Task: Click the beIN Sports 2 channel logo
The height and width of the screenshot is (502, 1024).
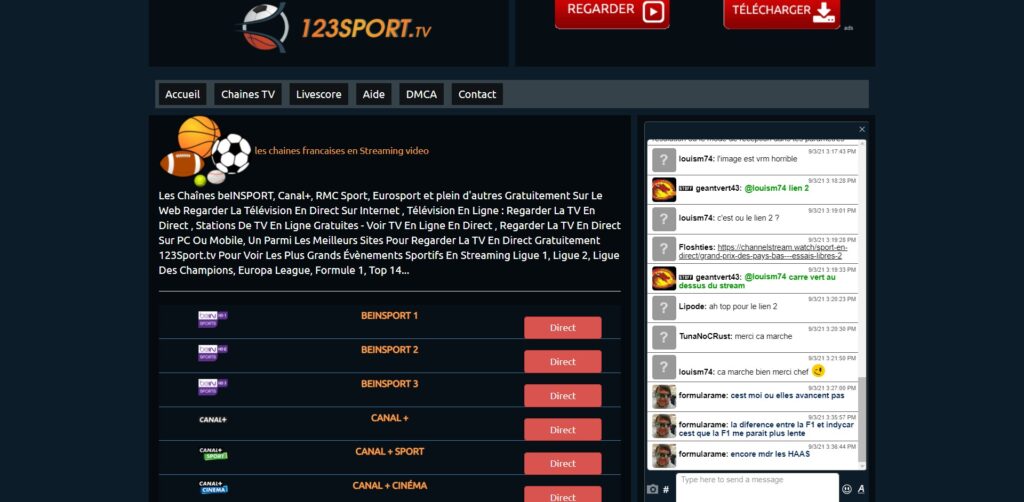Action: (212, 353)
